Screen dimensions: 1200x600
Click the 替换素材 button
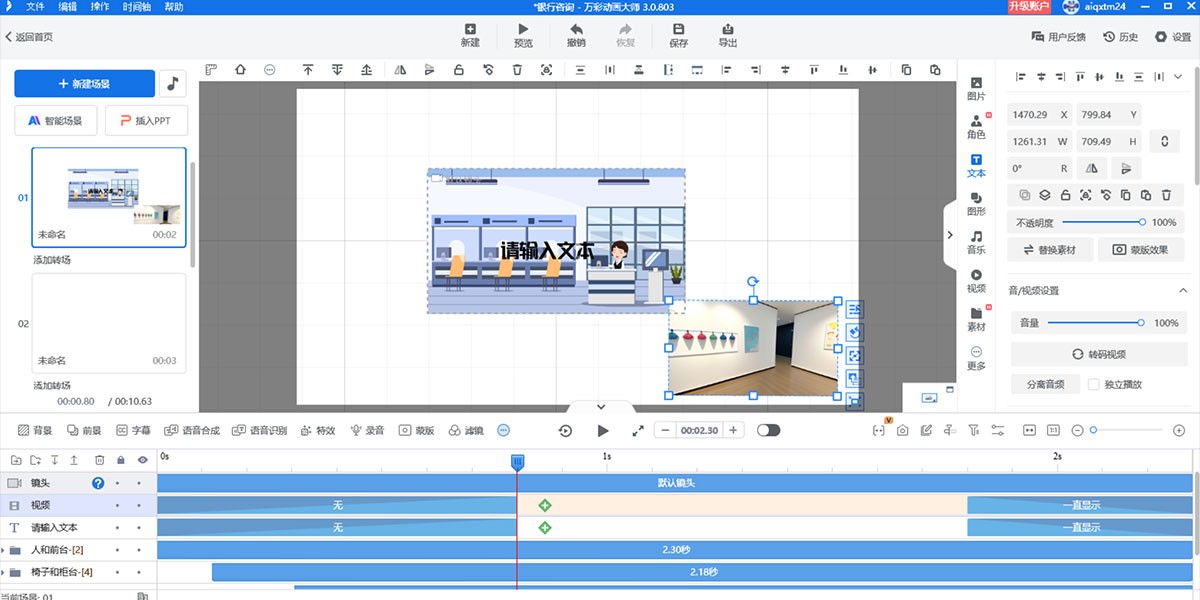point(1050,250)
